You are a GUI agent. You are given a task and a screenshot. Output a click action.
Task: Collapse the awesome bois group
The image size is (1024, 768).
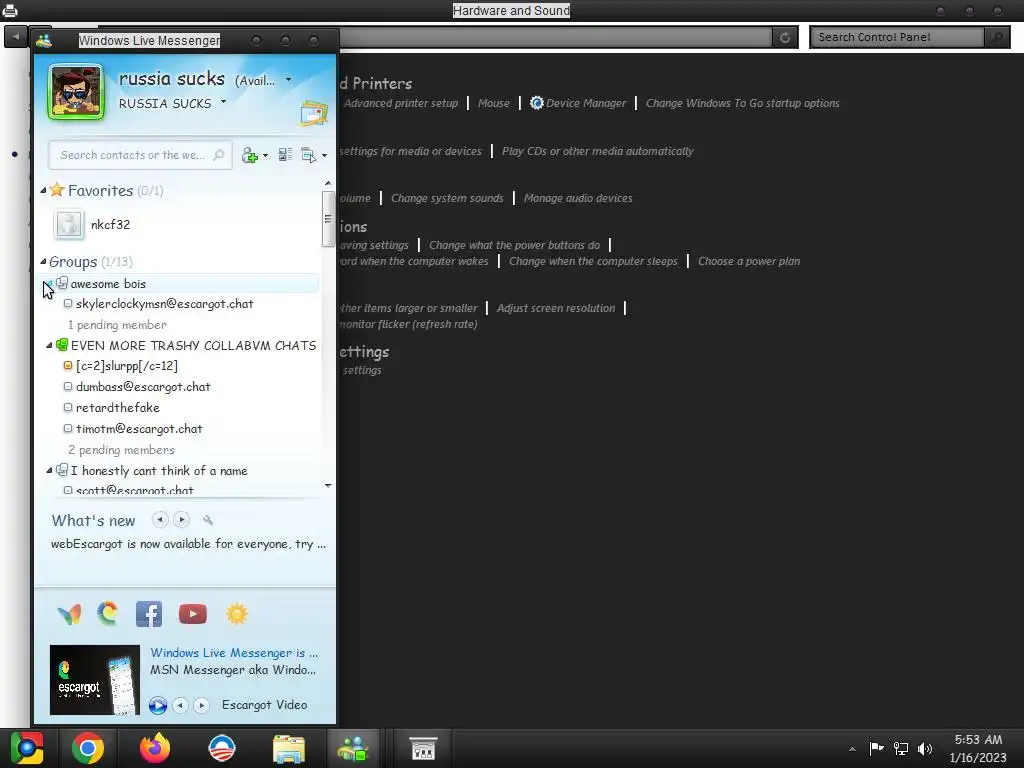tap(49, 284)
